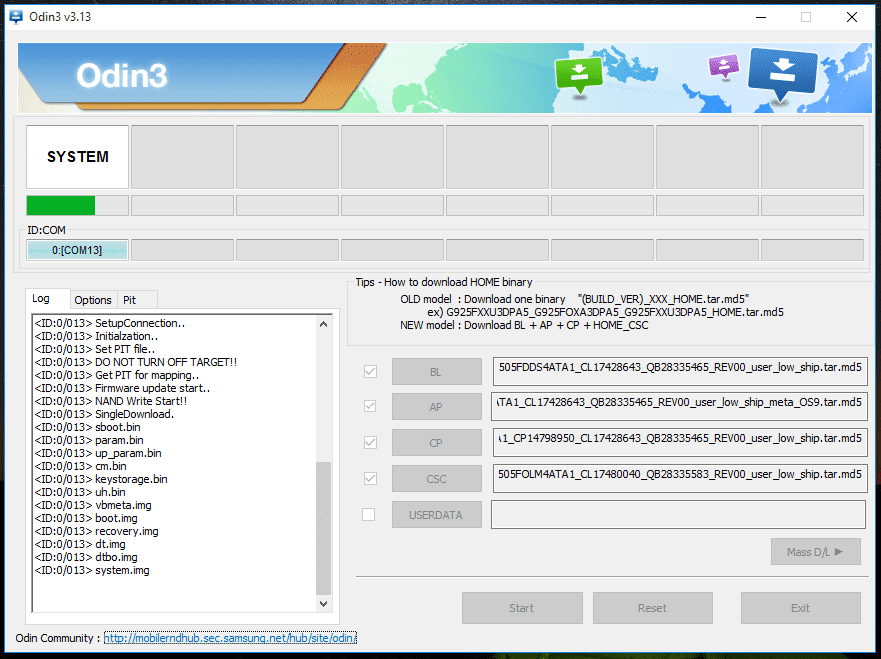The height and width of the screenshot is (659, 881).
Task: Click the CP file button
Action: pyautogui.click(x=437, y=443)
